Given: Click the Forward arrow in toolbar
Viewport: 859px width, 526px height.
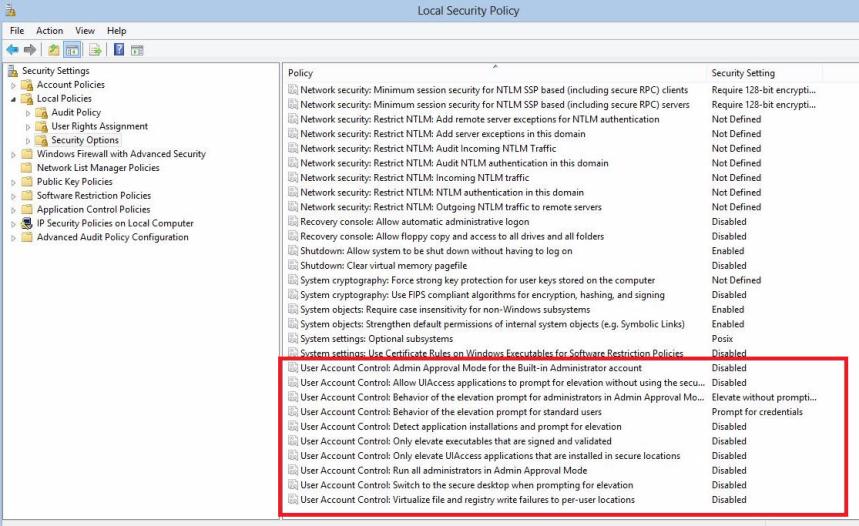Looking at the screenshot, I should tap(30, 50).
